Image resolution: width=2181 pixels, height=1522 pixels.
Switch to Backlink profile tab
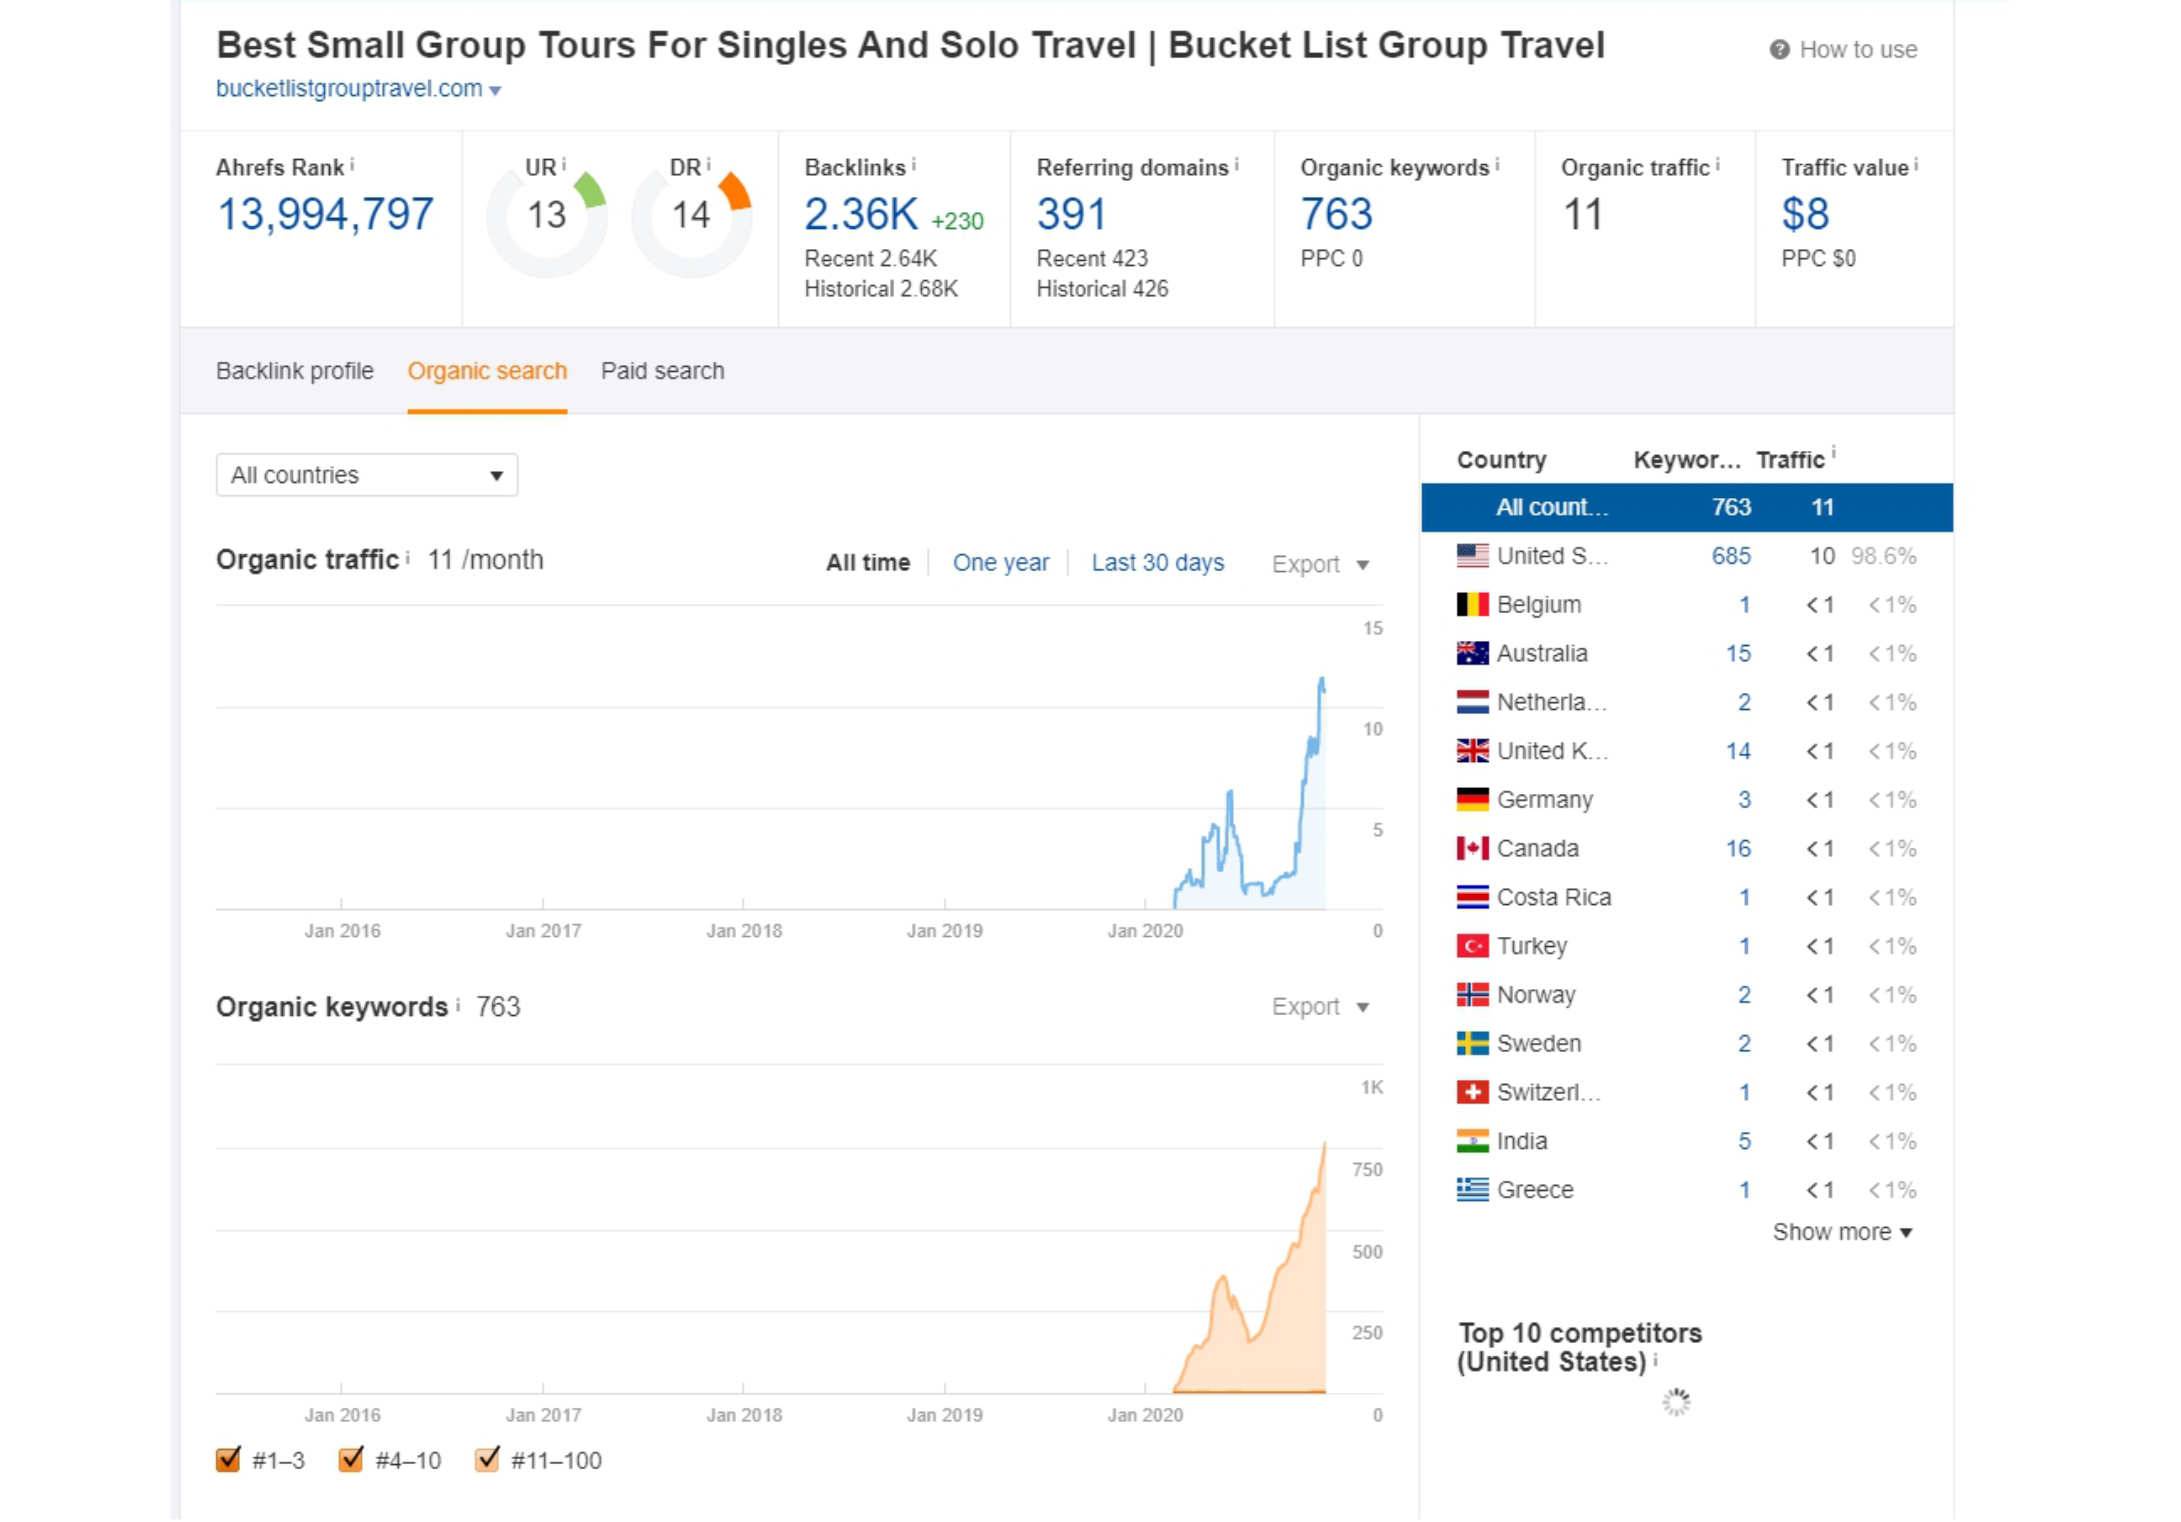pos(295,371)
